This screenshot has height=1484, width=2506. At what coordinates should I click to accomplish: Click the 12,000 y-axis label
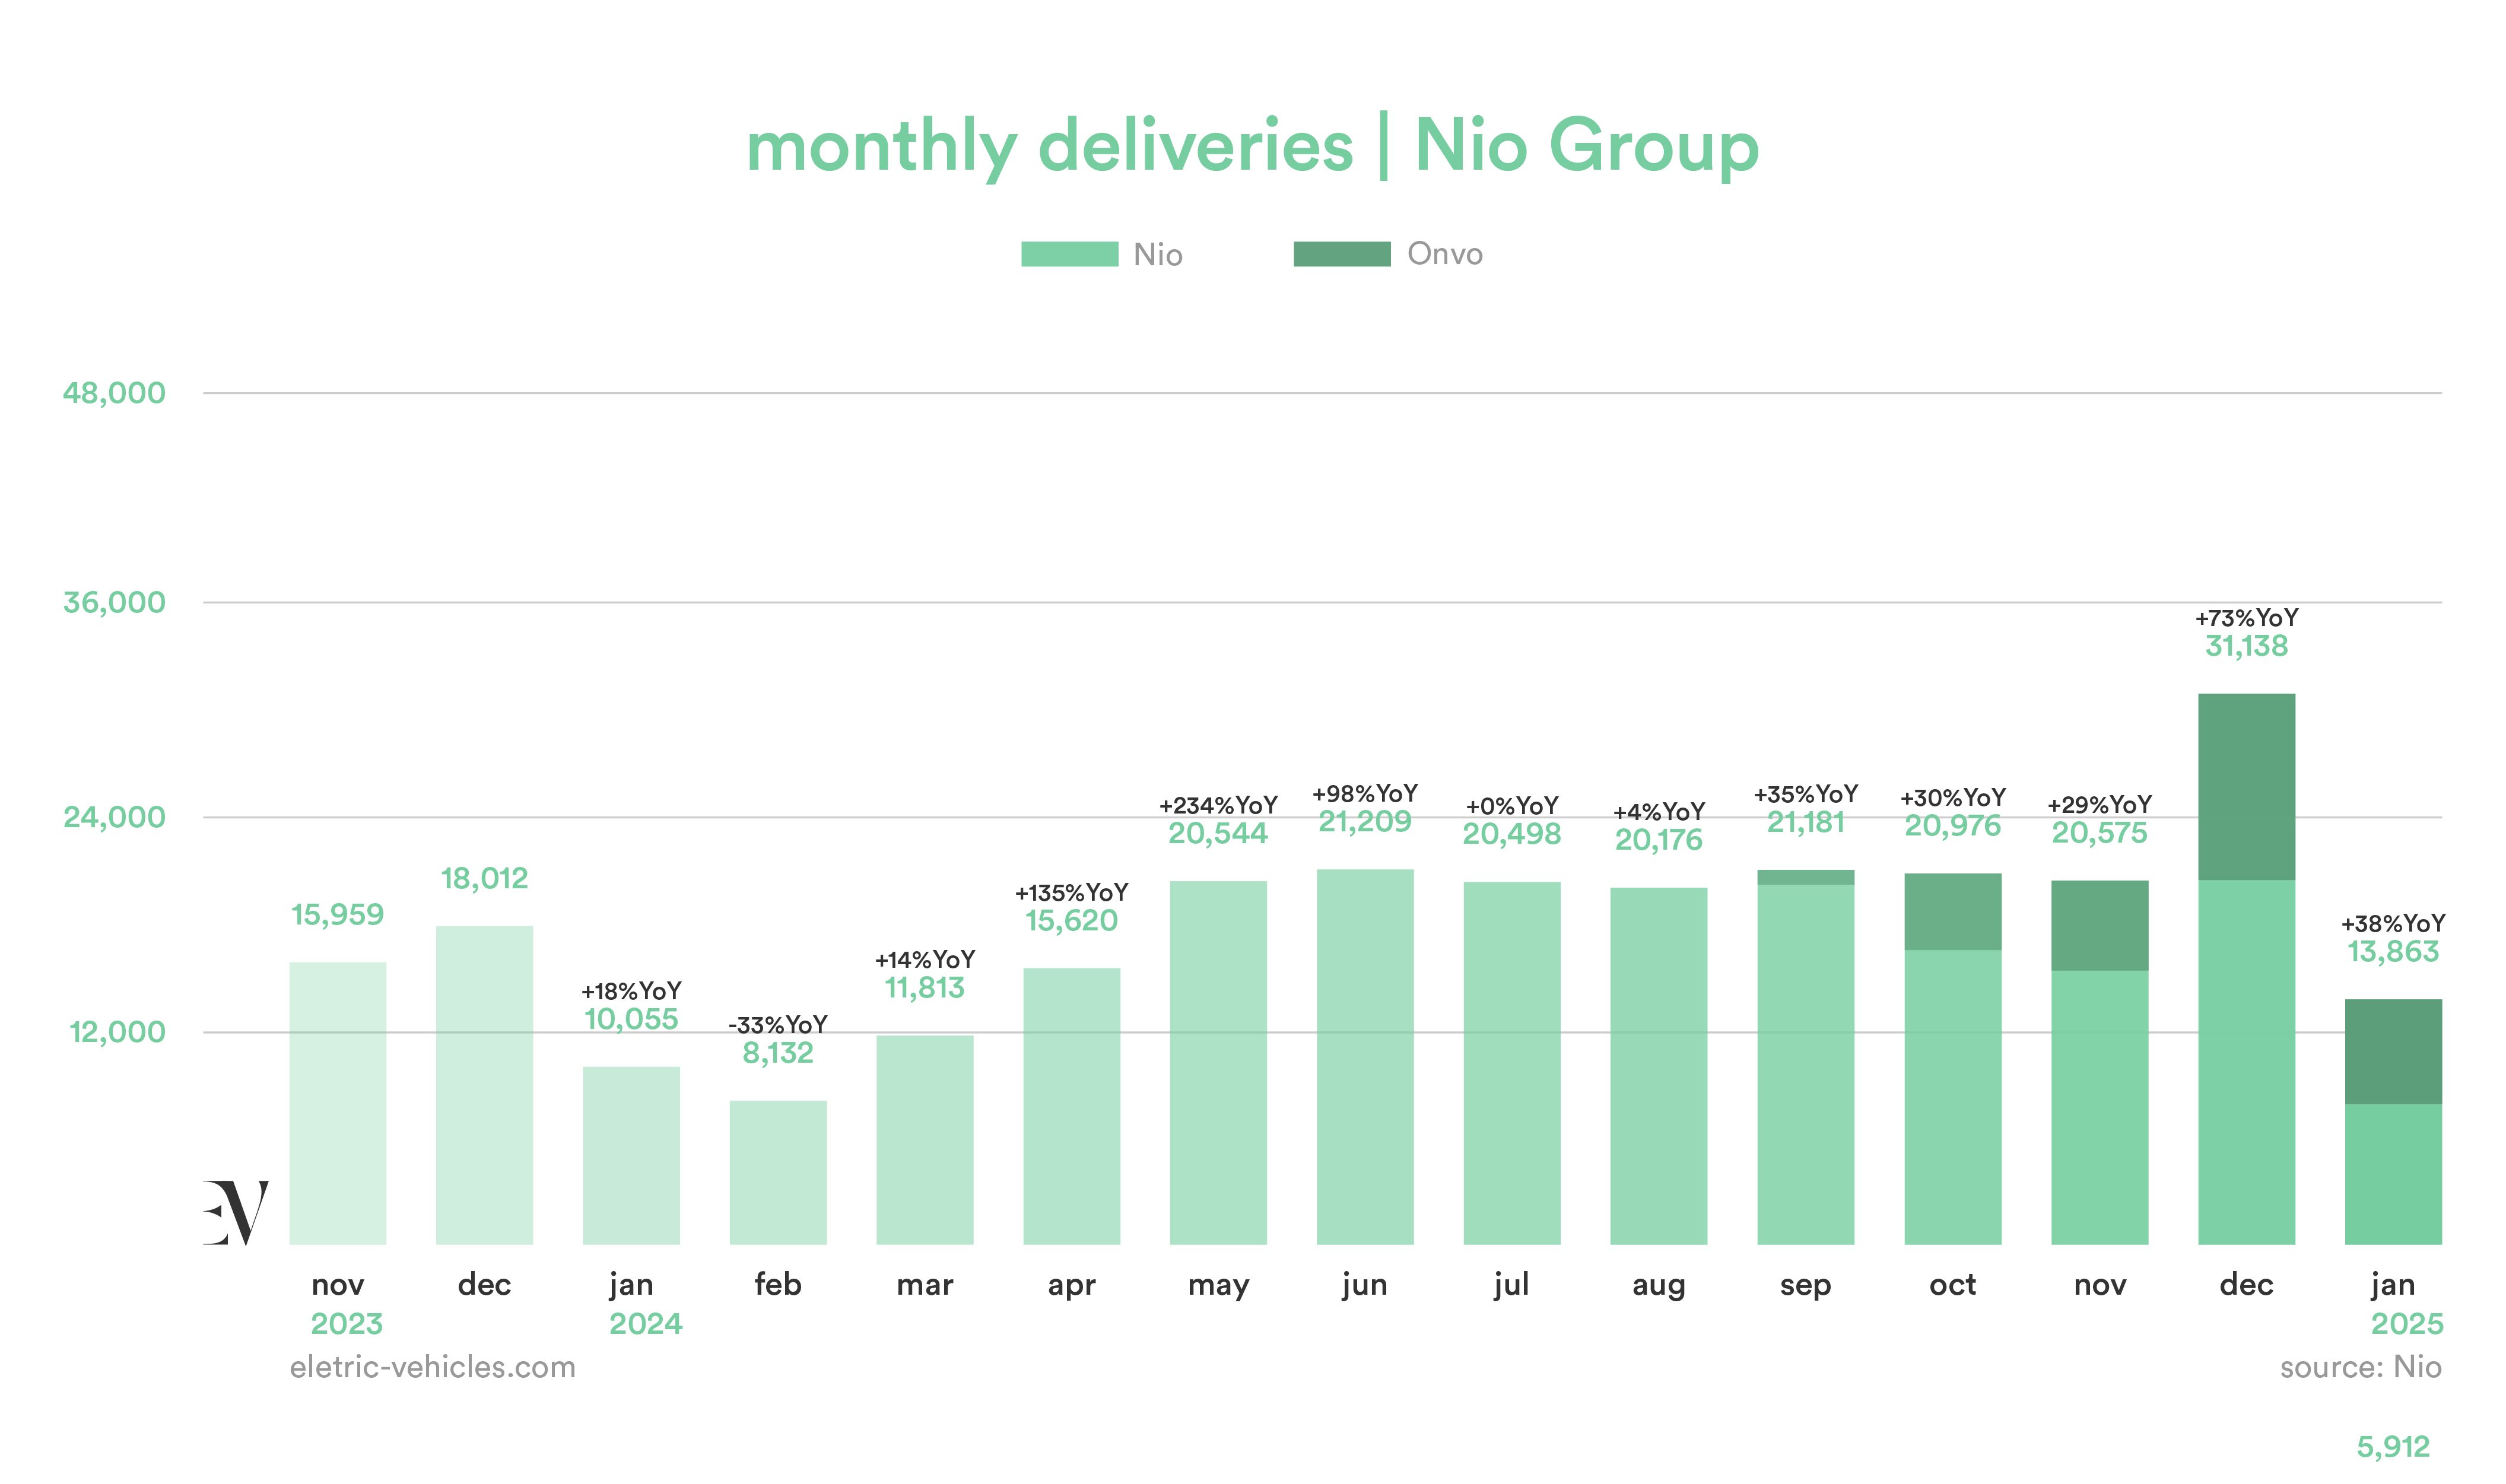pos(117,1032)
